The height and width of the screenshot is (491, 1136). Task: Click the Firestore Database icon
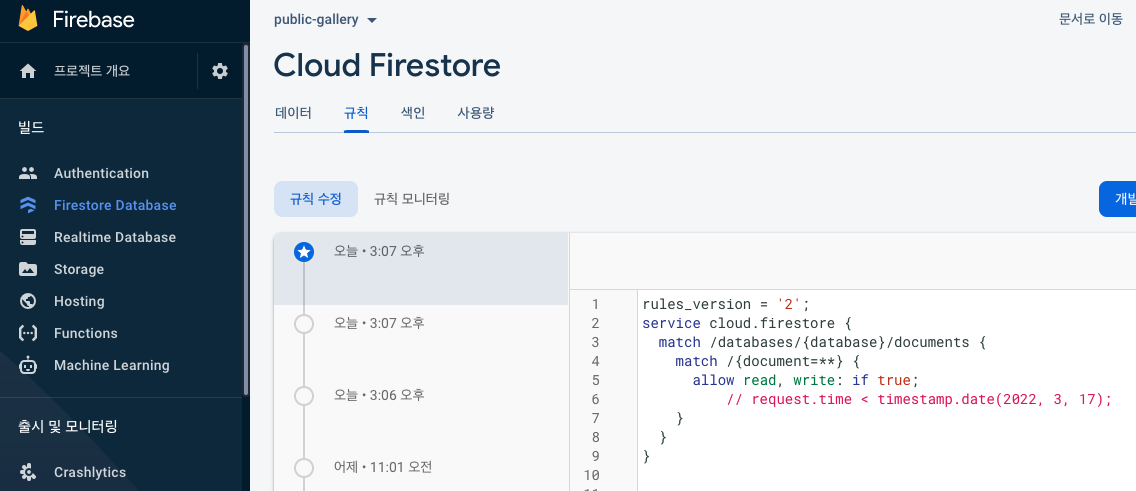pos(28,205)
